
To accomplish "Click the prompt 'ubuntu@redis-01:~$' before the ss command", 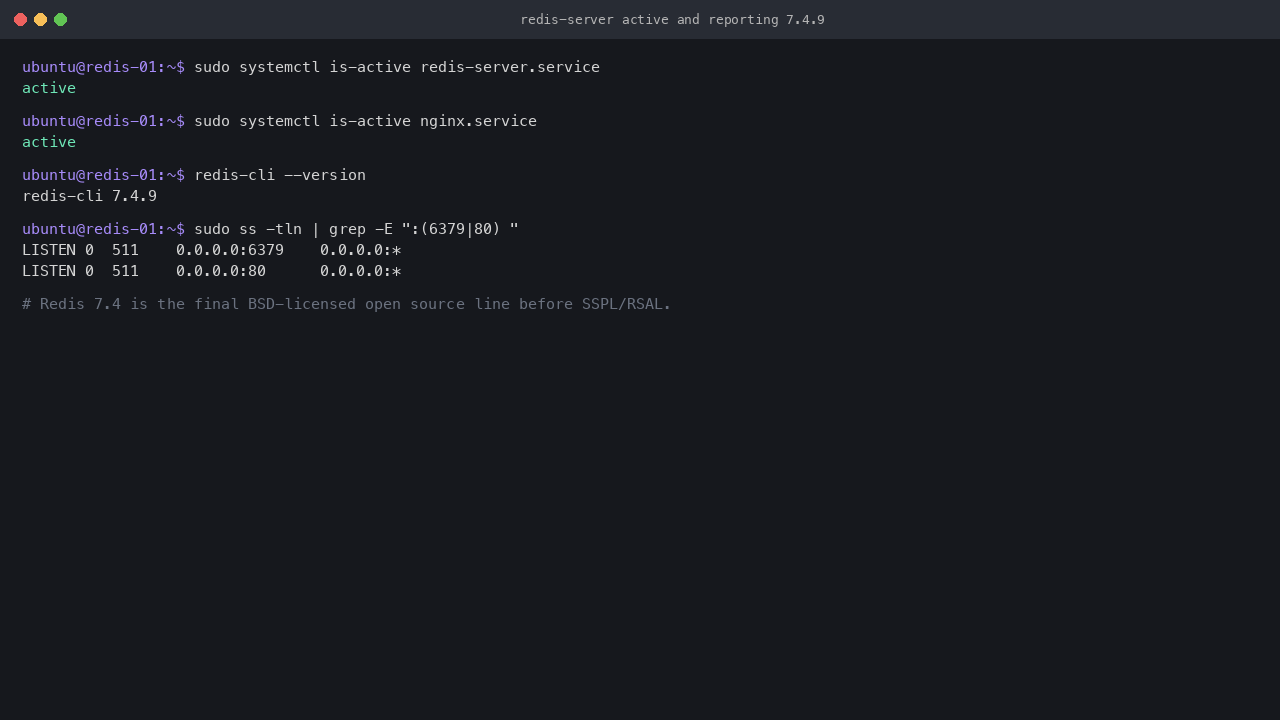I will click(103, 229).
